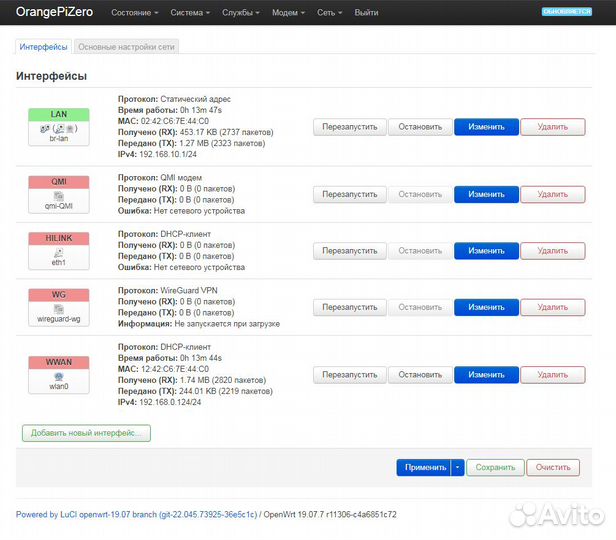The height and width of the screenshot is (540, 616).
Task: Click the WWAN IPv4 address 192.168.0.124/24
Action: [x=170, y=402]
